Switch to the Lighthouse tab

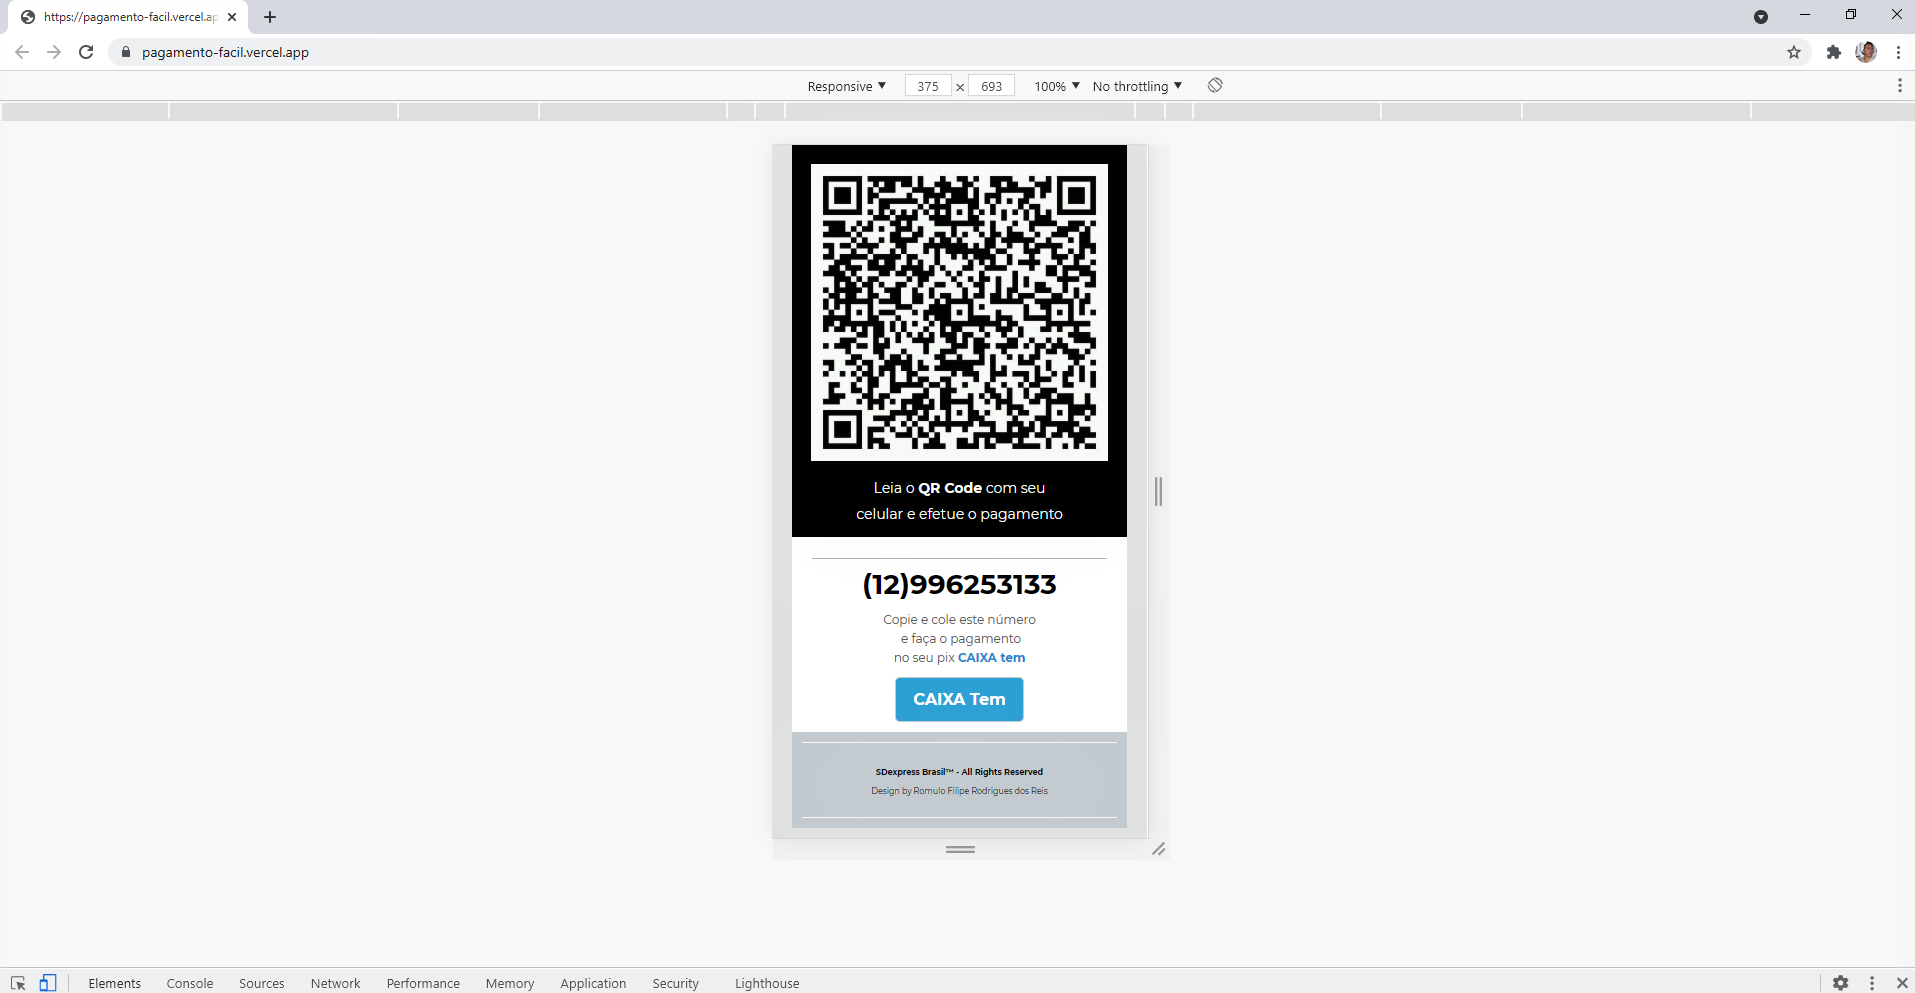[767, 983]
